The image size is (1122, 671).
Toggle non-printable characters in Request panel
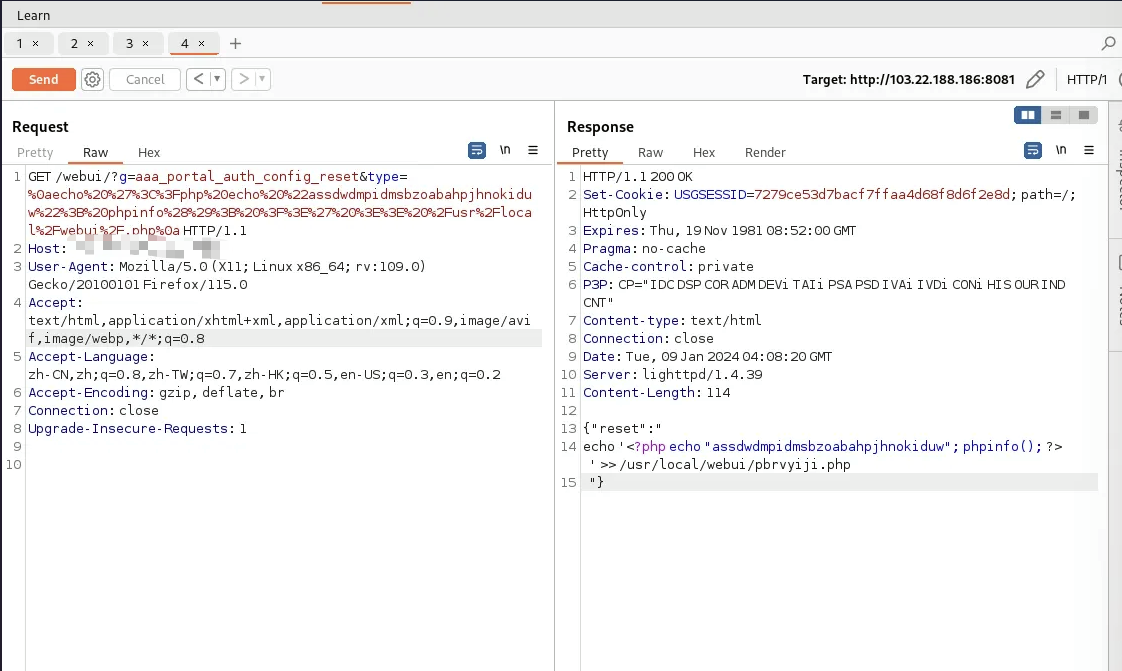pyautogui.click(x=505, y=150)
